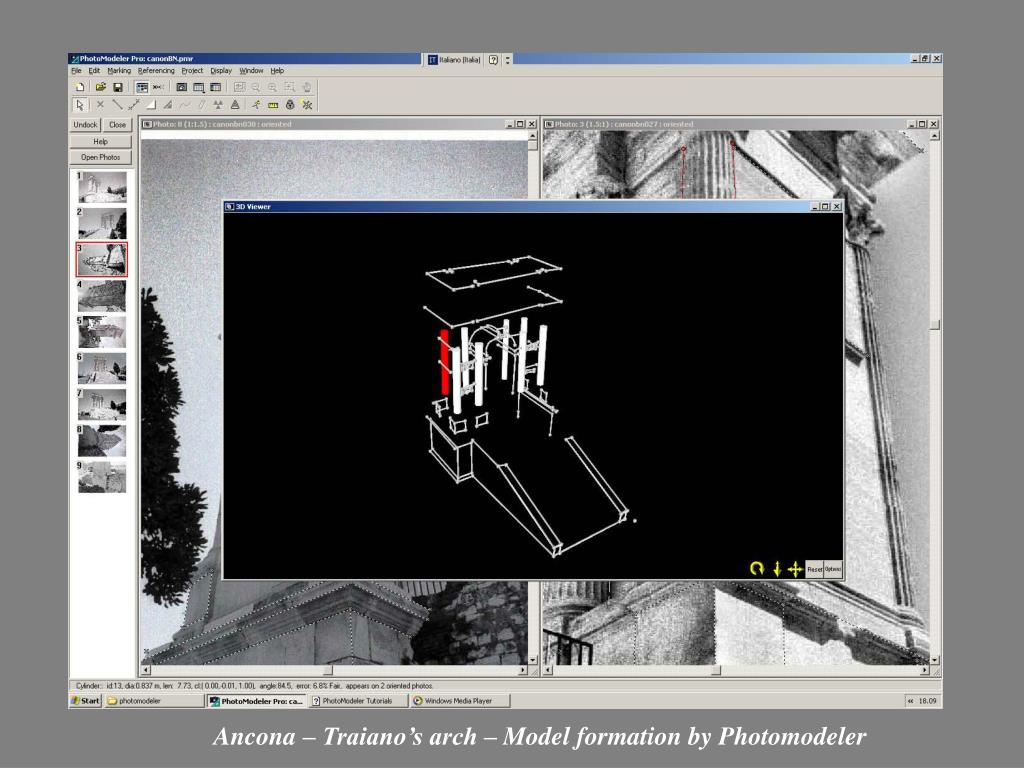
Task: Click Photo 3 window scroll-down arrow
Action: pos(935,660)
